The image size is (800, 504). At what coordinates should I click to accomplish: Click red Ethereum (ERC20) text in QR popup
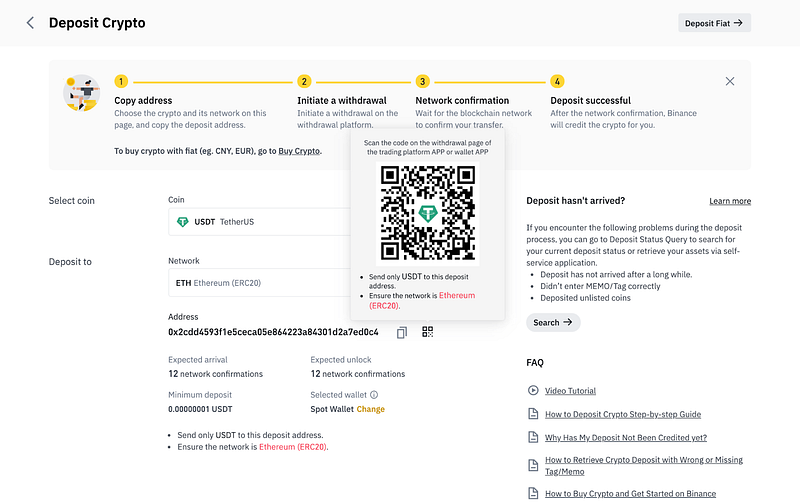coord(422,300)
